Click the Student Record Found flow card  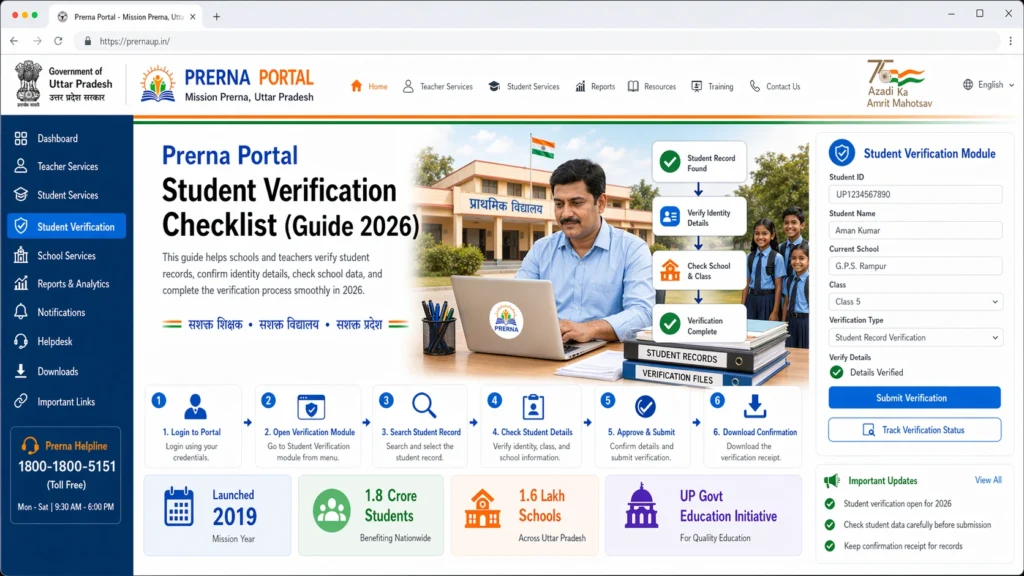[699, 162]
